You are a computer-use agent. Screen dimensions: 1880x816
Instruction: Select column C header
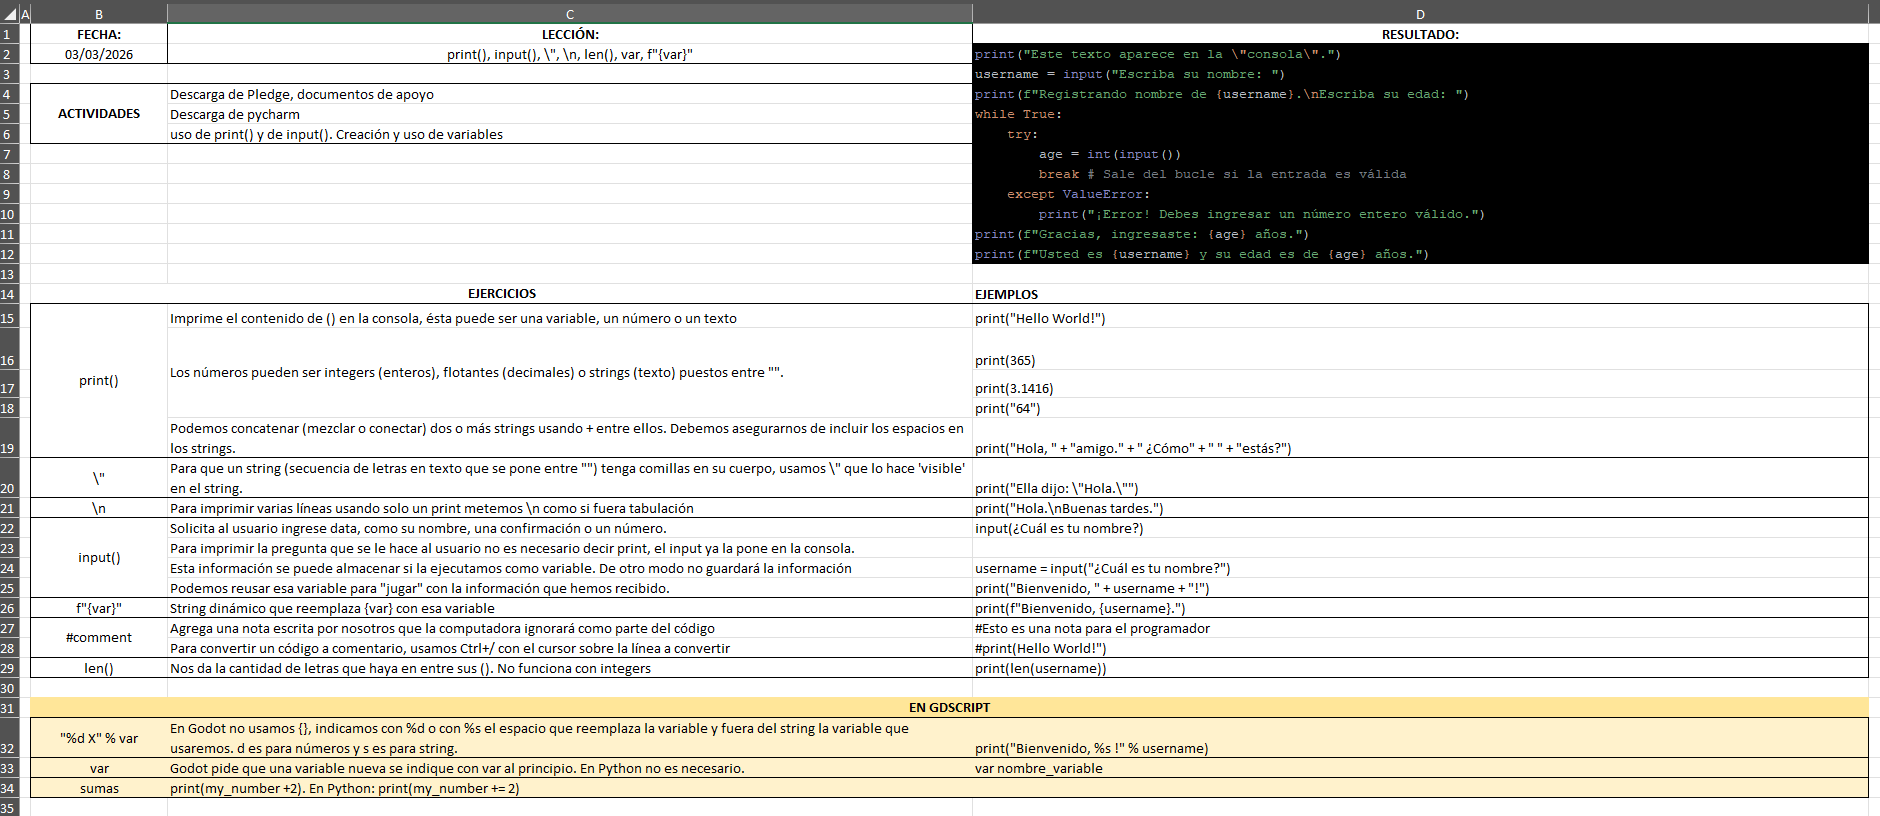(569, 14)
